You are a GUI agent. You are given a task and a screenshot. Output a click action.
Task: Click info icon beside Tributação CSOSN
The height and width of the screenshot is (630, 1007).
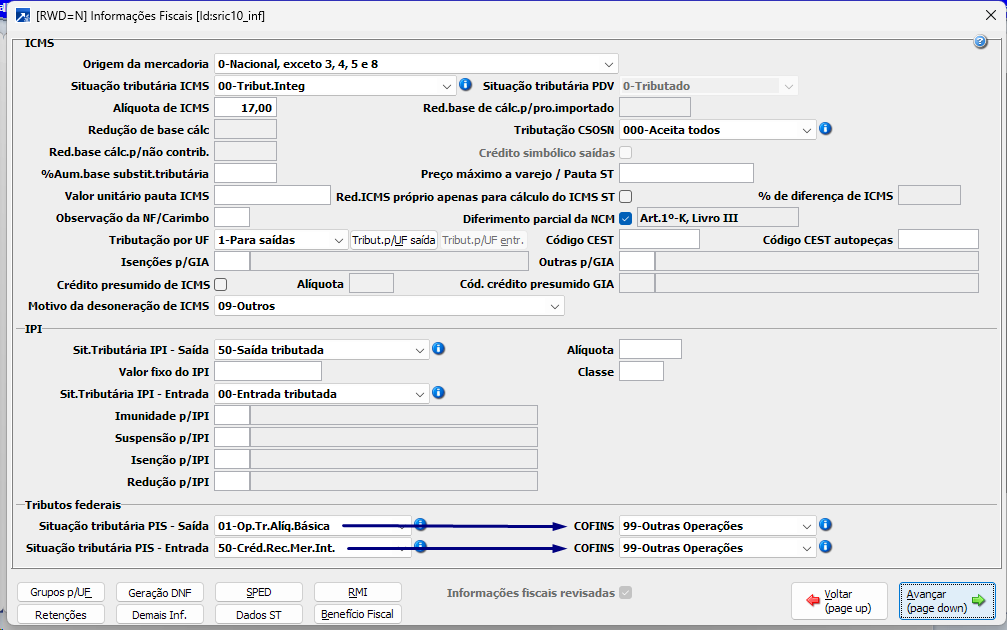point(825,129)
